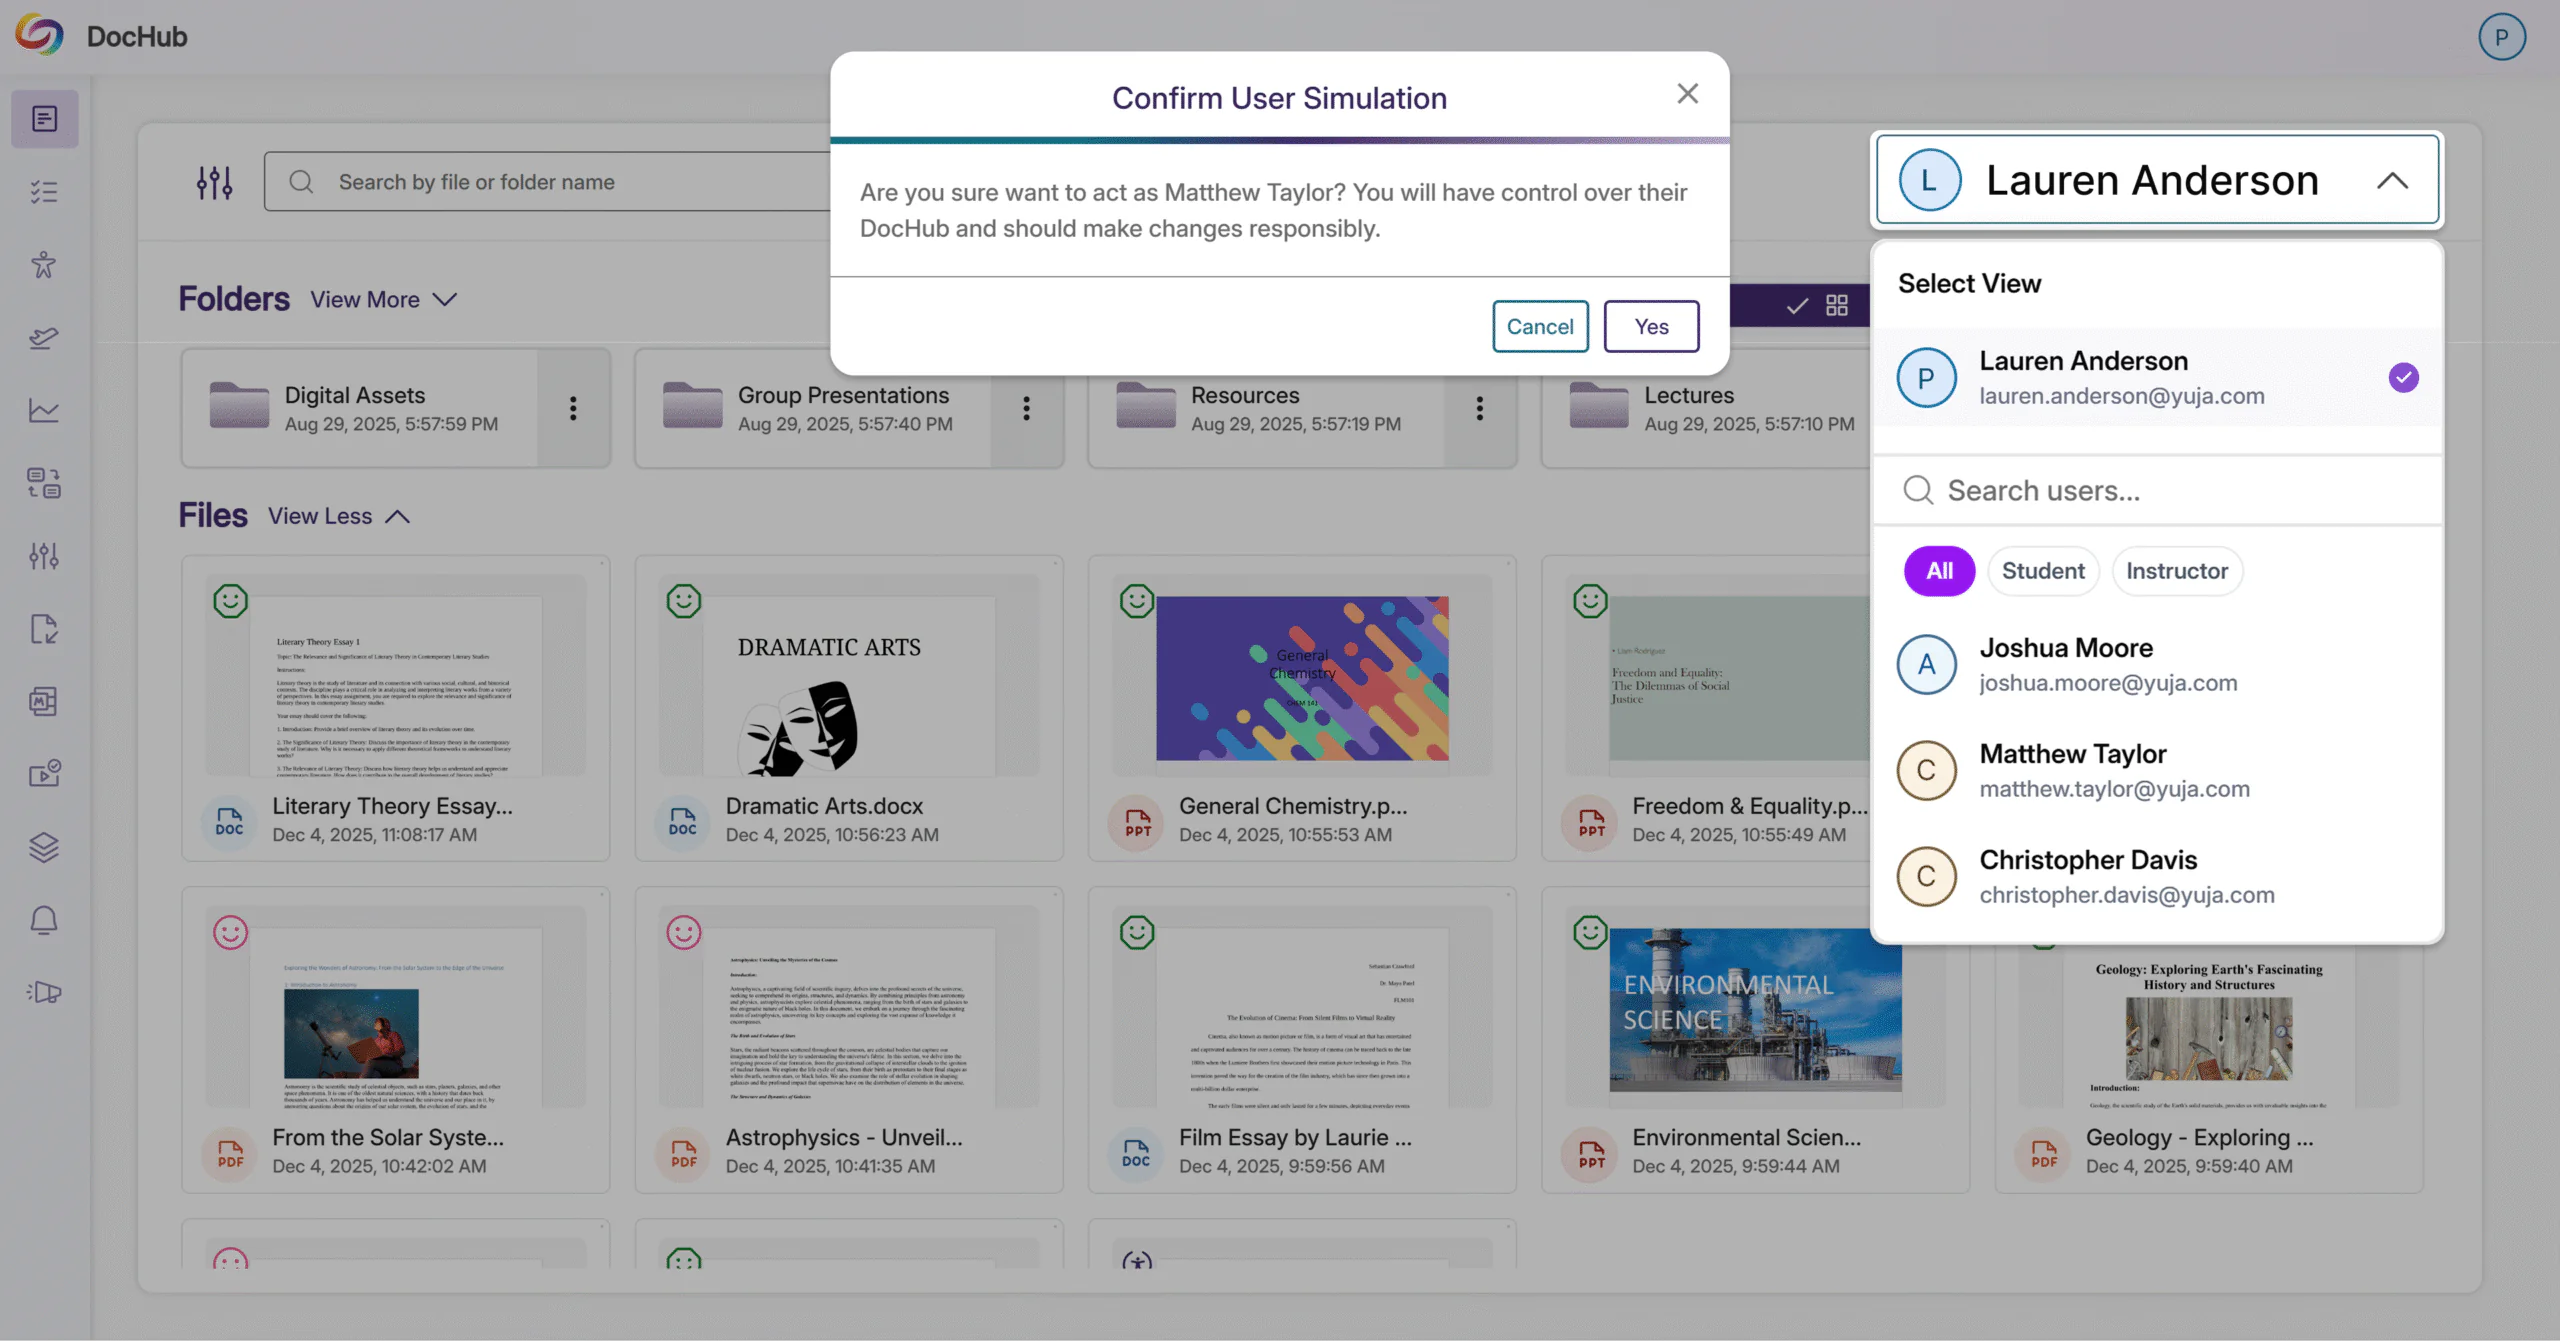Collapse the Lauren Anderson user dropdown
The image size is (2560, 1341).
coord(2392,181)
